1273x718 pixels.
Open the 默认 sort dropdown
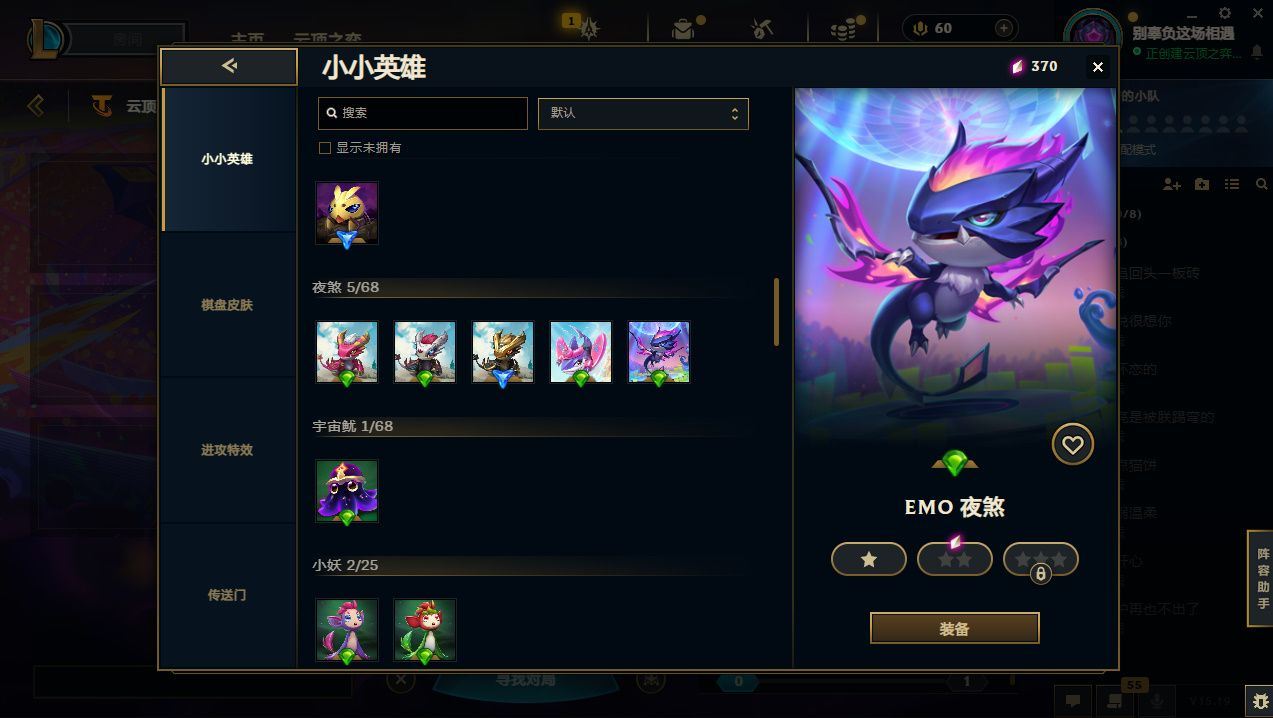tap(643, 113)
